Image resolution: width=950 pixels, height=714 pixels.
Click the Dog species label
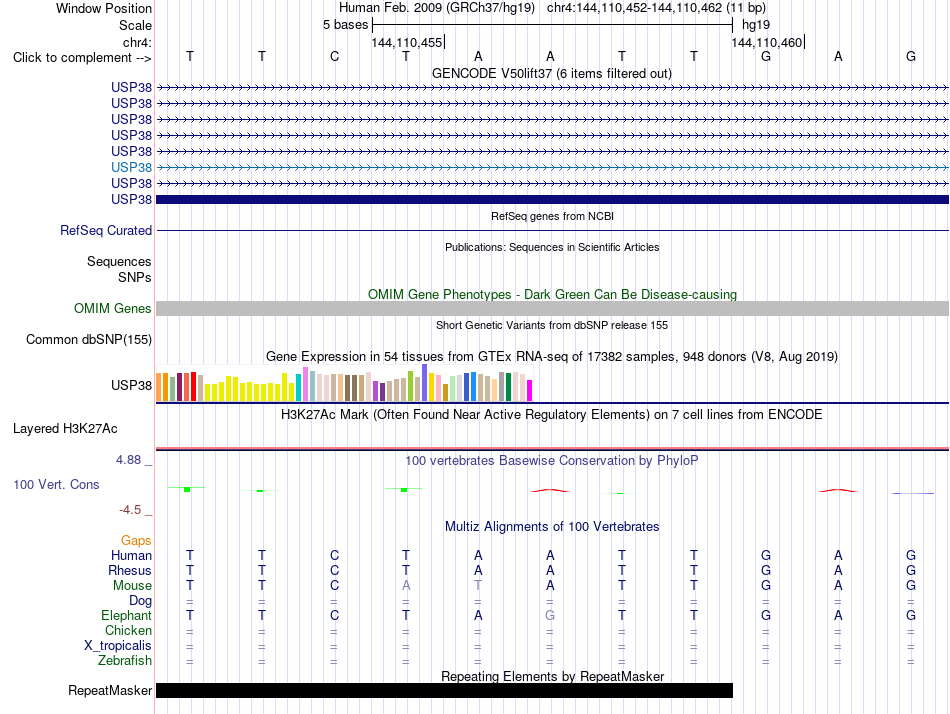click(141, 601)
